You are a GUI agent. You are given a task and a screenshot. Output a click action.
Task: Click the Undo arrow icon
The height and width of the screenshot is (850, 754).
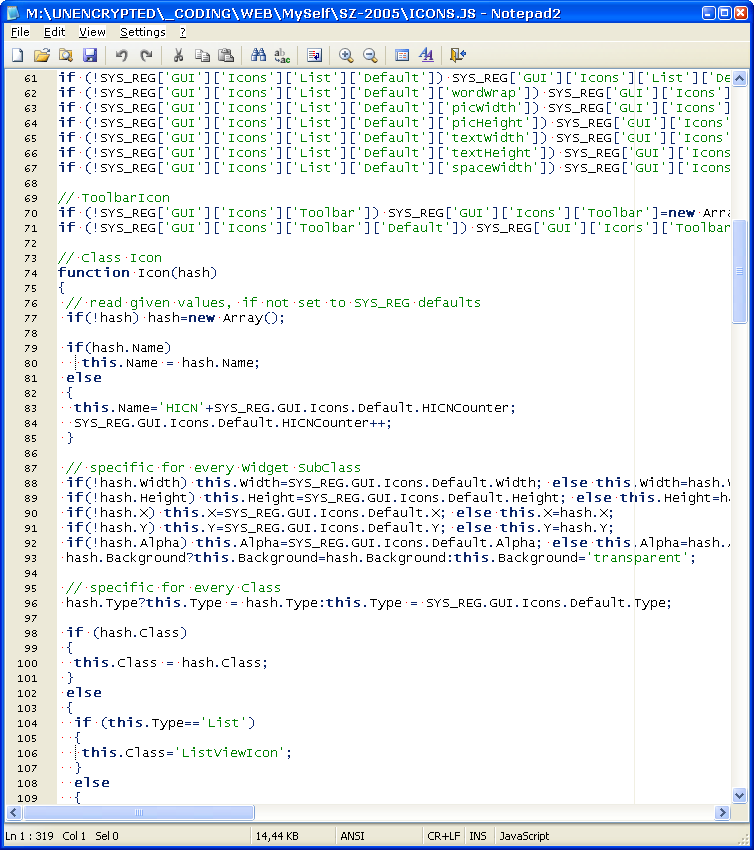121,55
